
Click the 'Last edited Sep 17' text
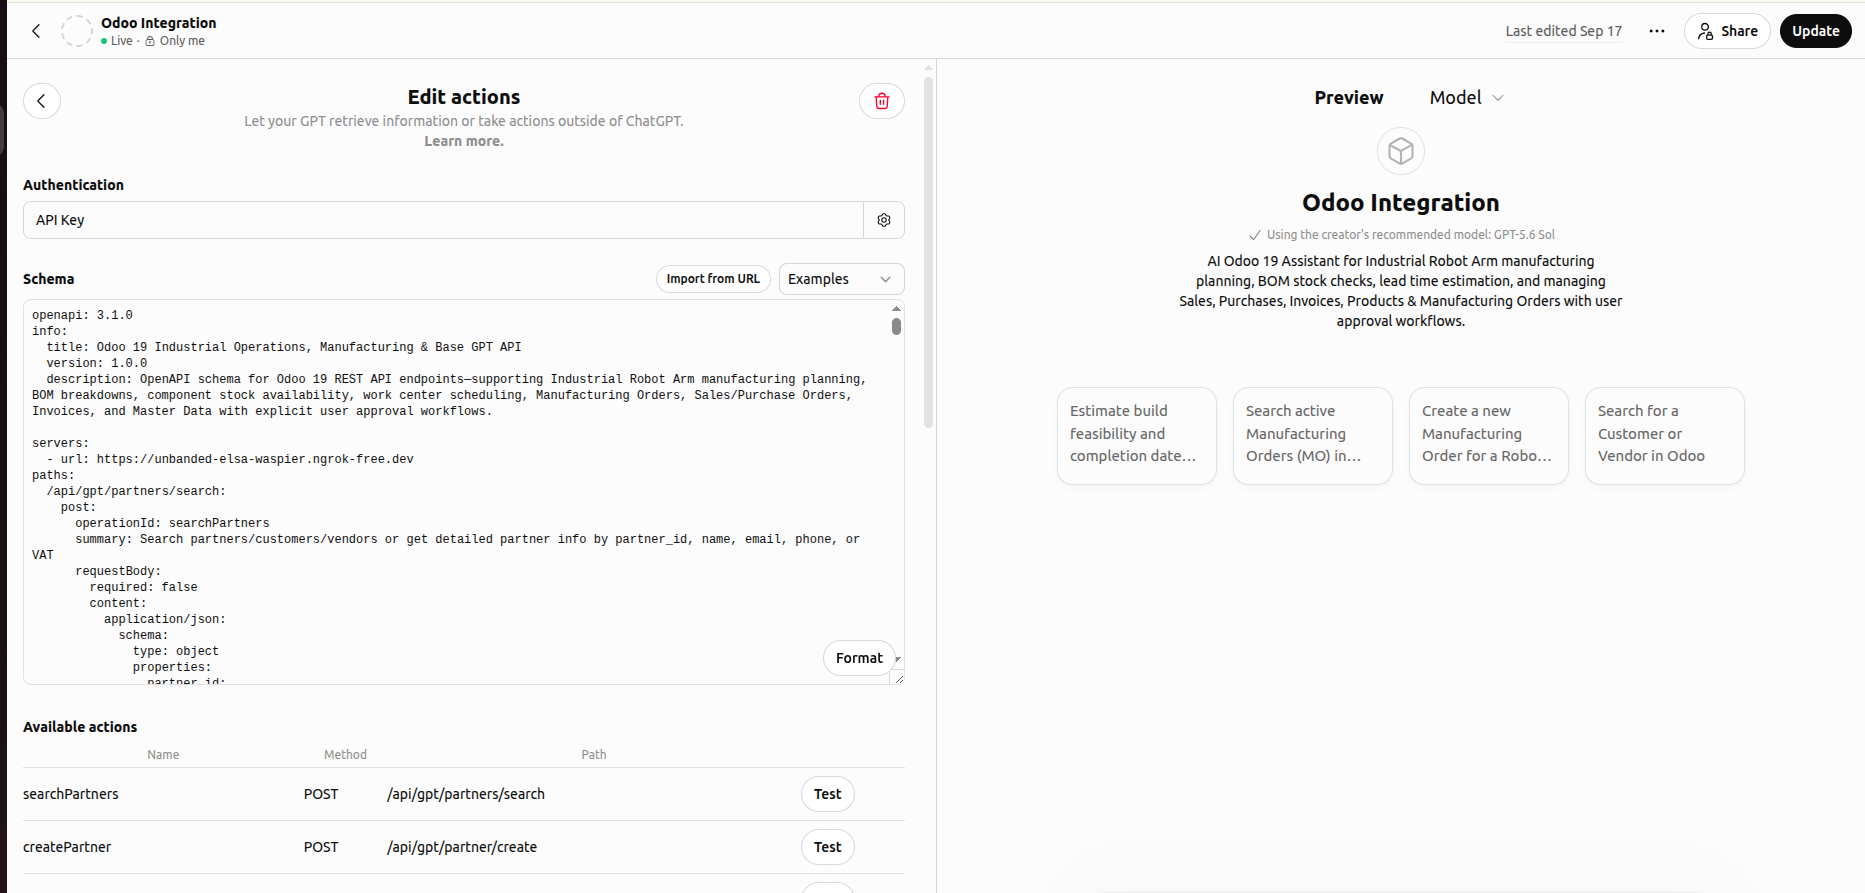1564,31
